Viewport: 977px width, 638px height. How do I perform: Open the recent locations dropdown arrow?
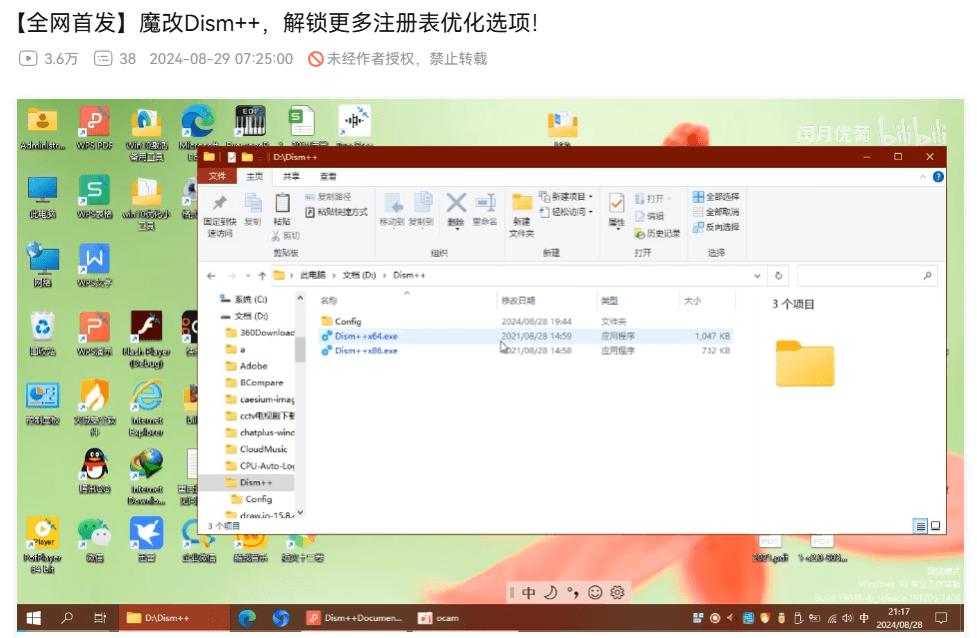click(x=247, y=275)
